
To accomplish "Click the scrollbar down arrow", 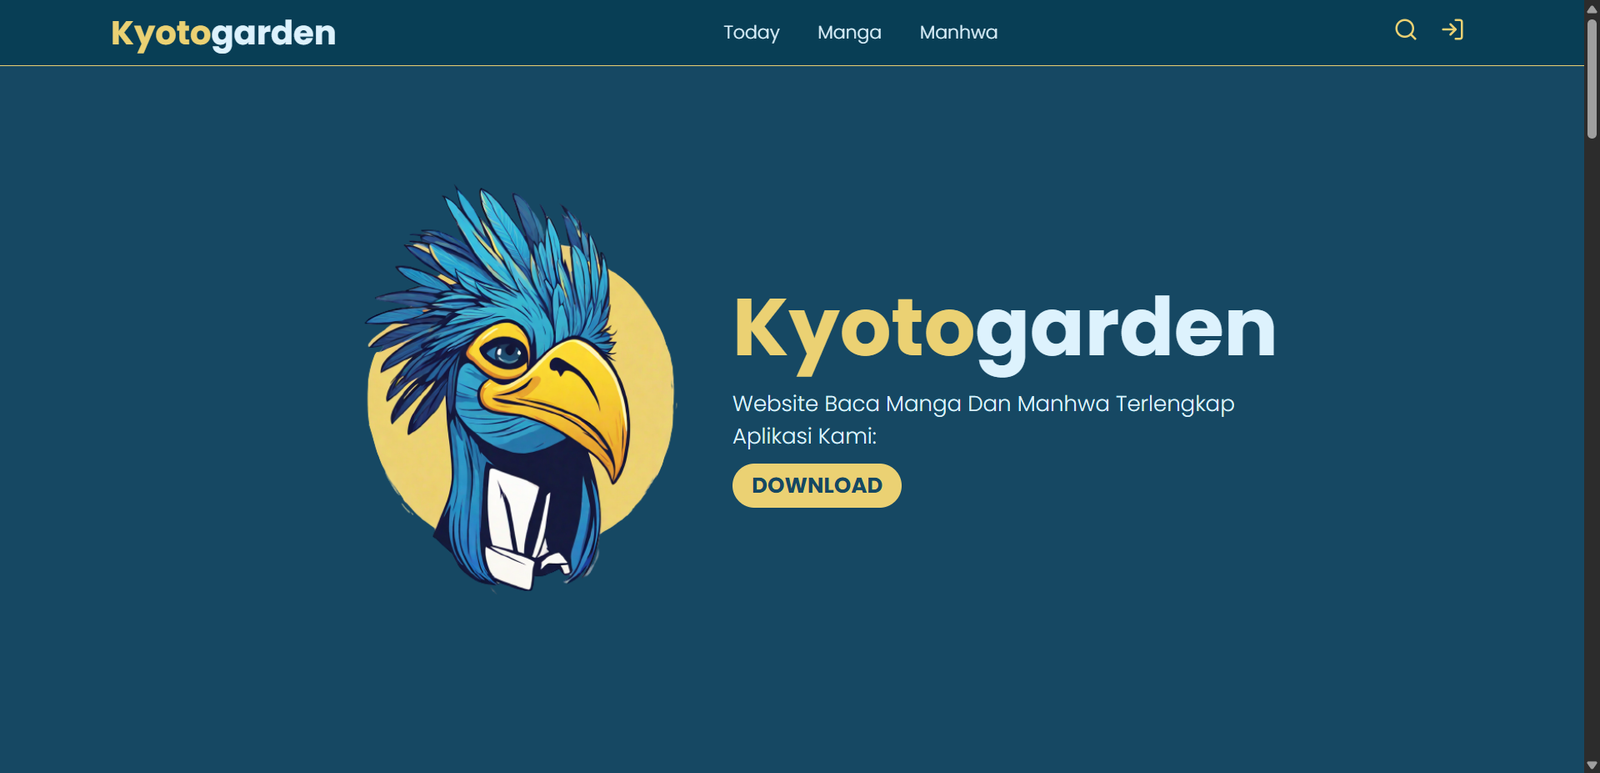I will tap(1592, 765).
